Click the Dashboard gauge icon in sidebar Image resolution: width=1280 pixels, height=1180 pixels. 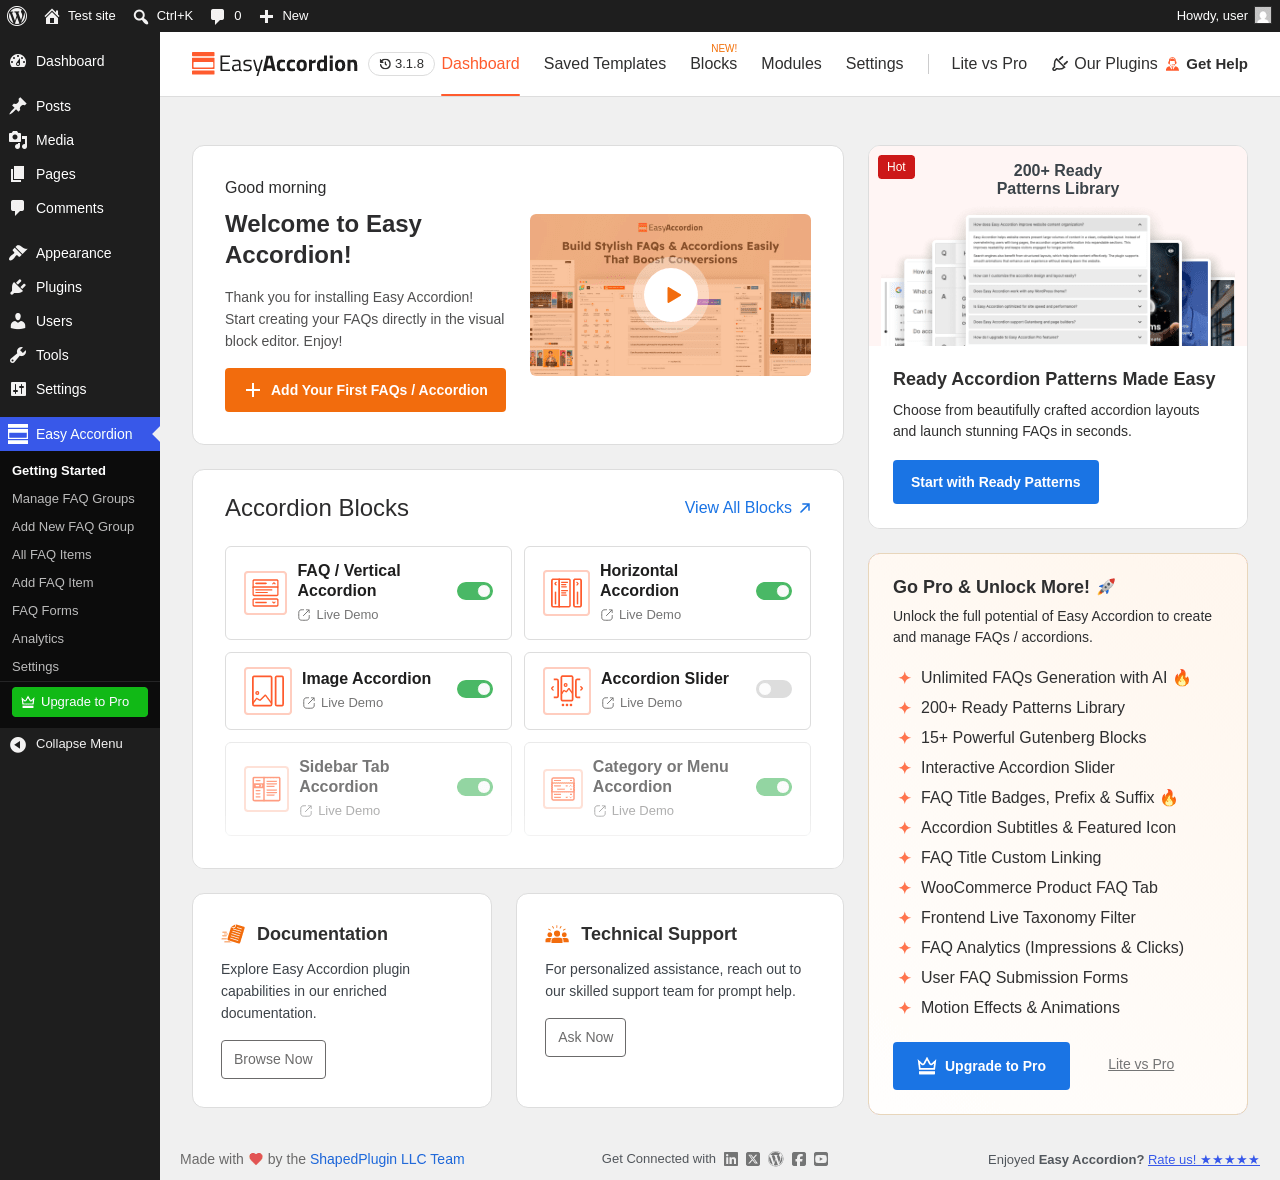click(18, 61)
